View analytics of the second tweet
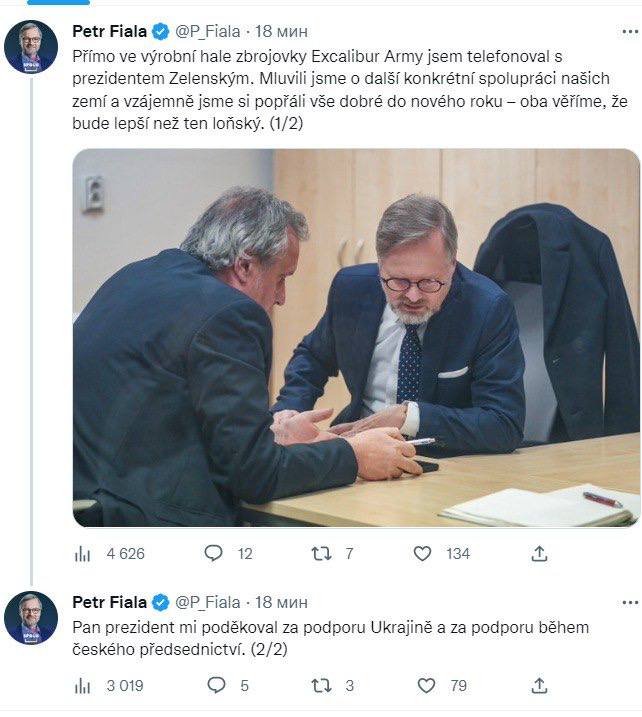The height and width of the screenshot is (717, 642). point(83,685)
